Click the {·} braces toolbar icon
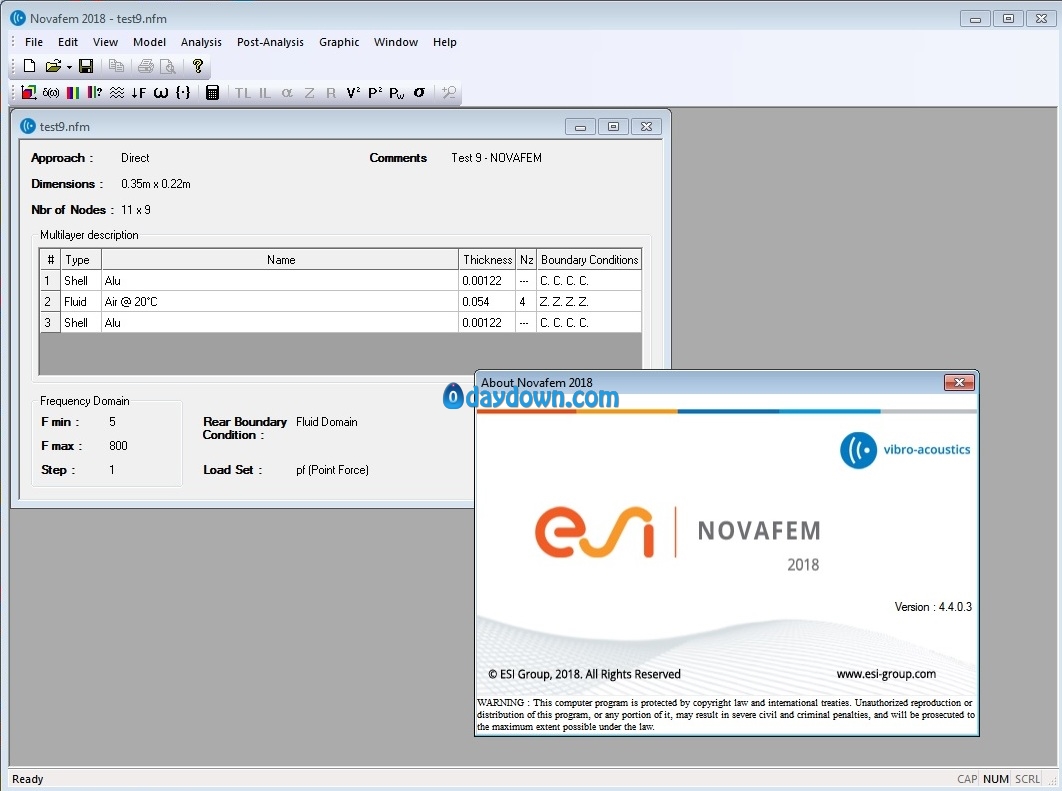1062x791 pixels. tap(183, 92)
